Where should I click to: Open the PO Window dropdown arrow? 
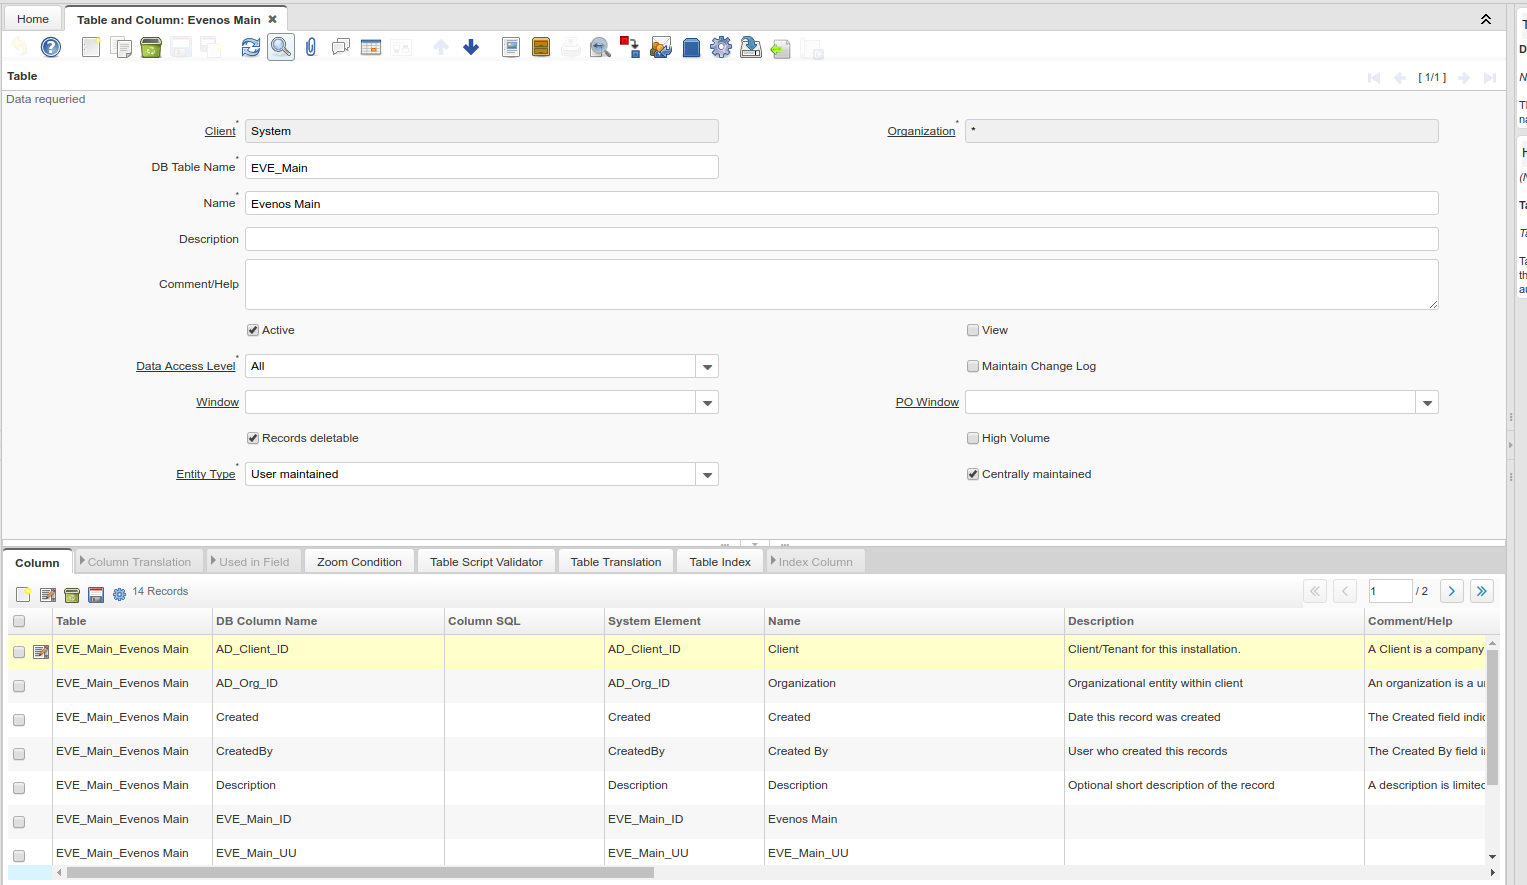[1427, 403]
